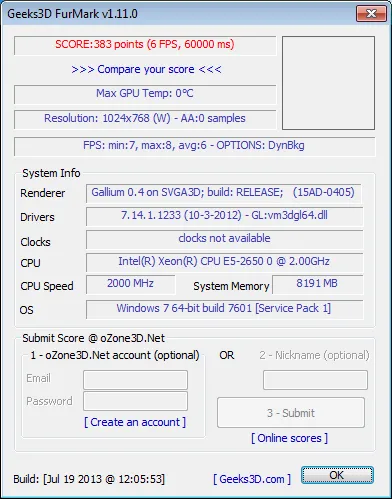Focus the Email input field

135,380
